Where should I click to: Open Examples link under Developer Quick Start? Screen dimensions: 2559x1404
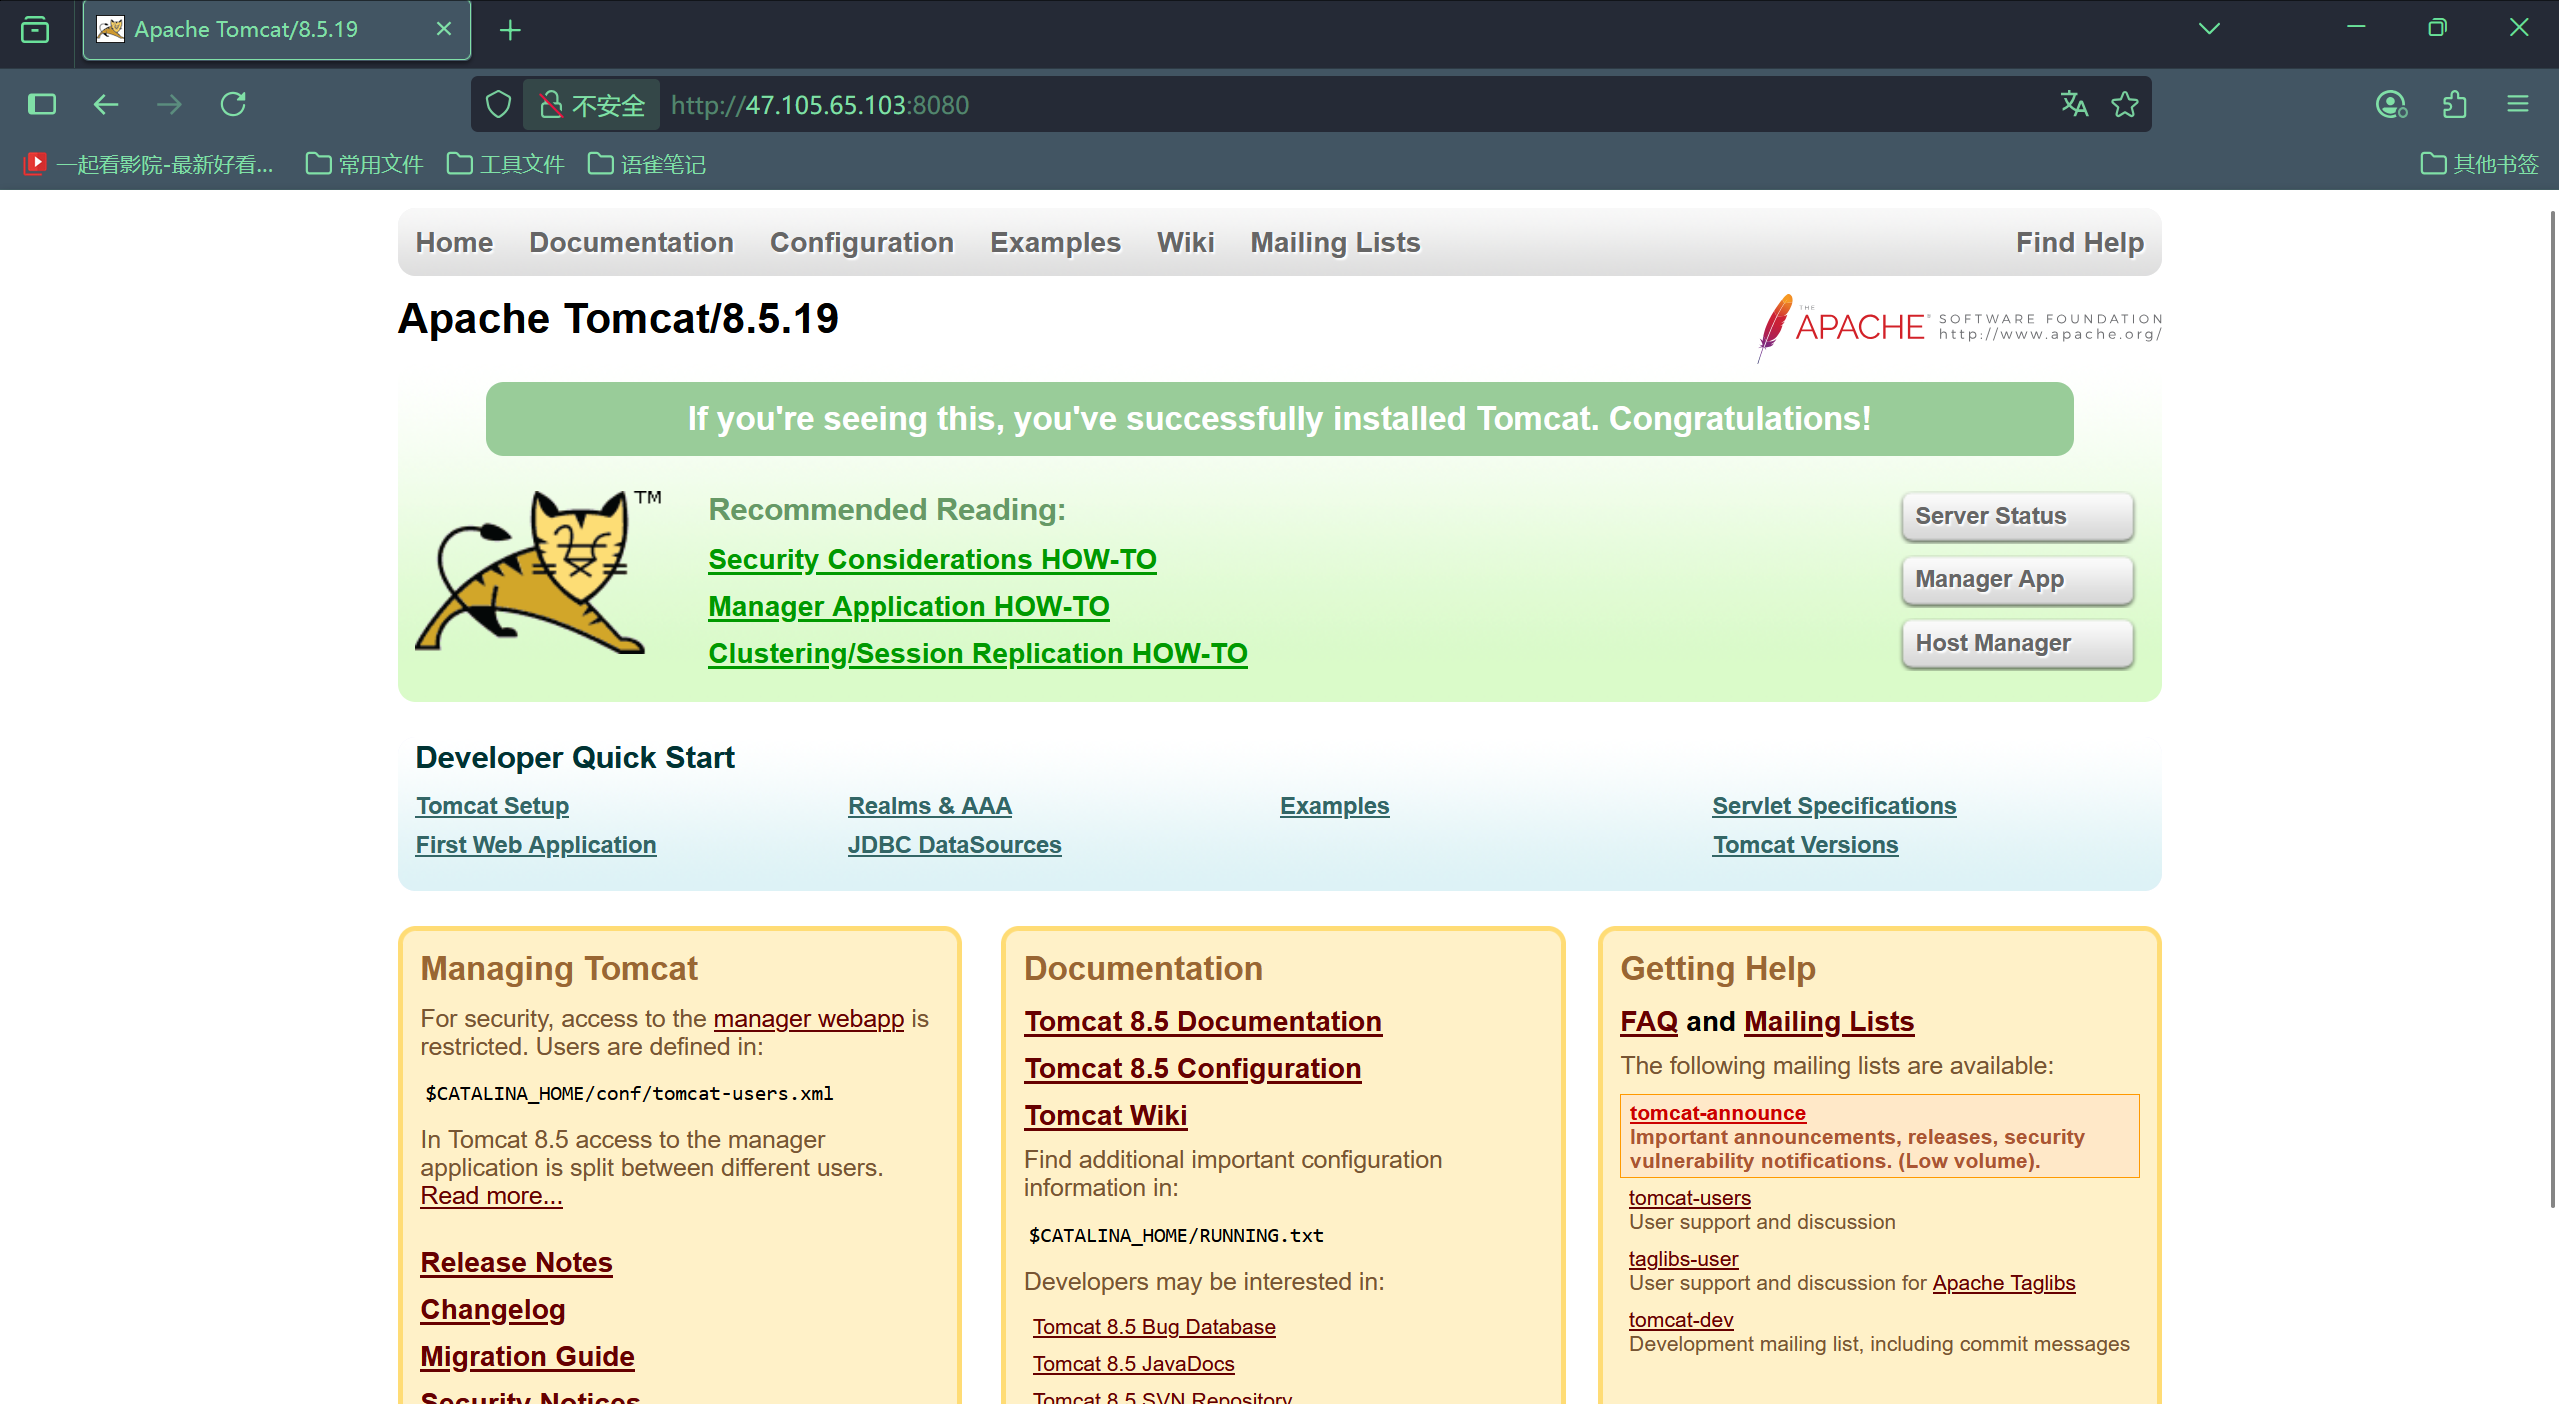(1334, 805)
